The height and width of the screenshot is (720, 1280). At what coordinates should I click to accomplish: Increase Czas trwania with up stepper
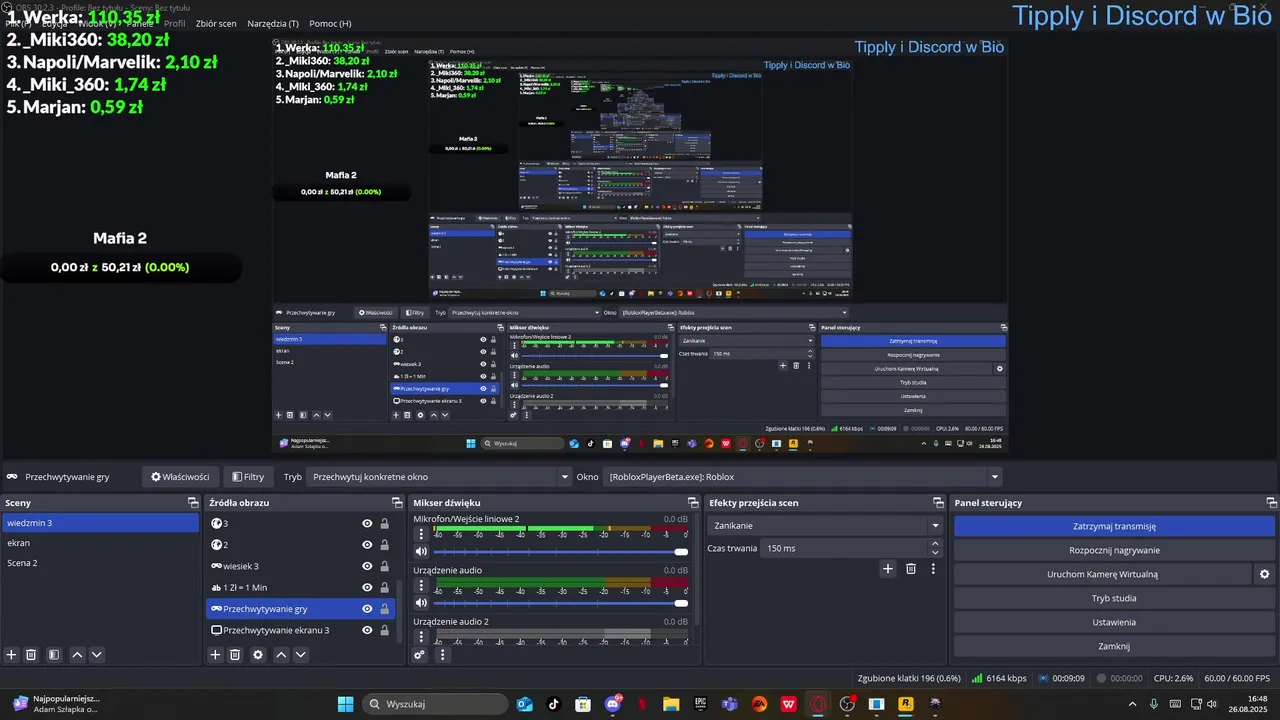[935, 544]
